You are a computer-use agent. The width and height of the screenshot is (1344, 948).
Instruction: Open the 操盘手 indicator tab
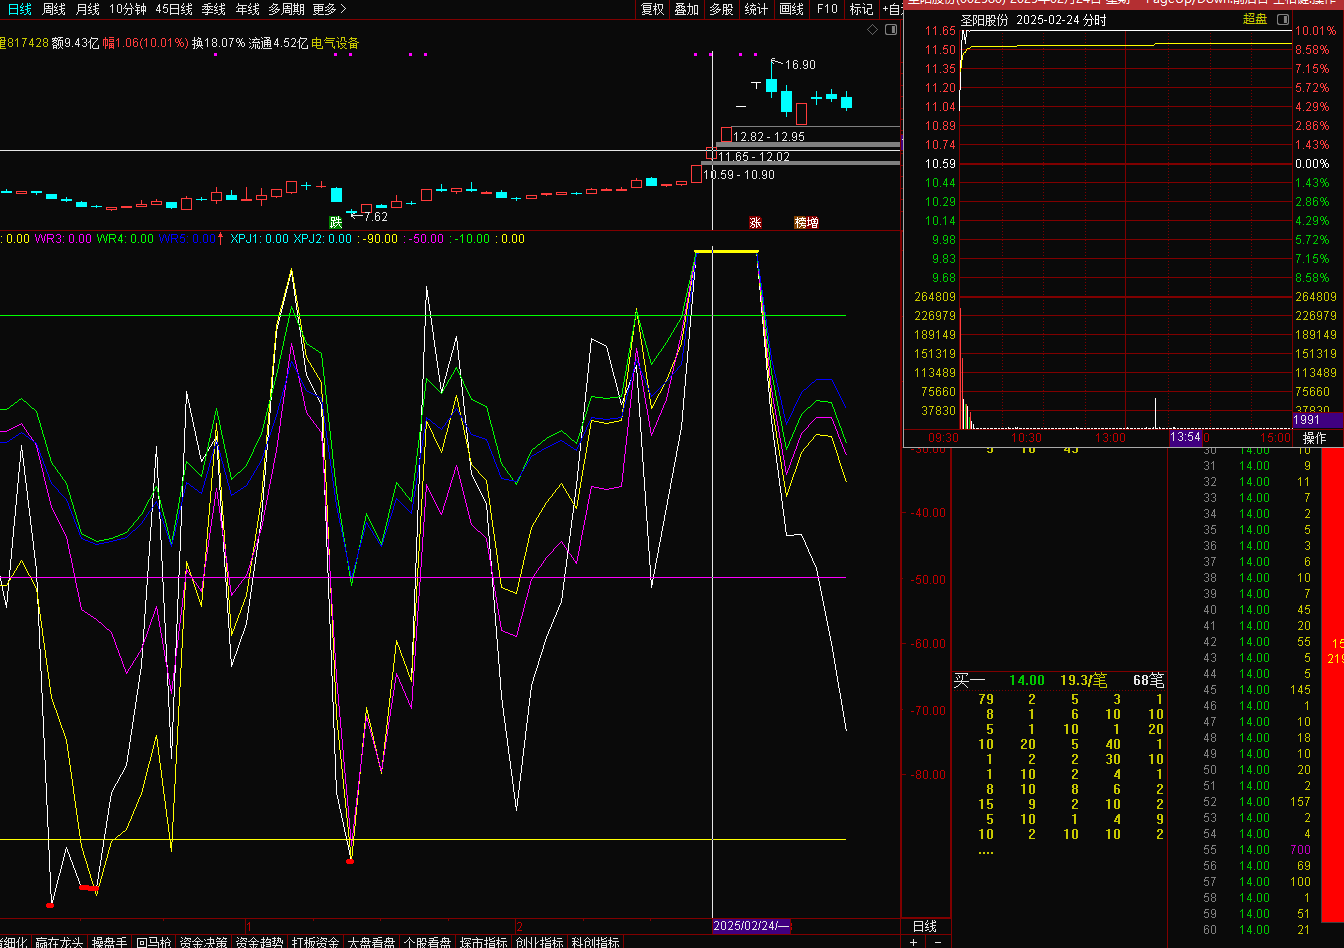[x=110, y=942]
